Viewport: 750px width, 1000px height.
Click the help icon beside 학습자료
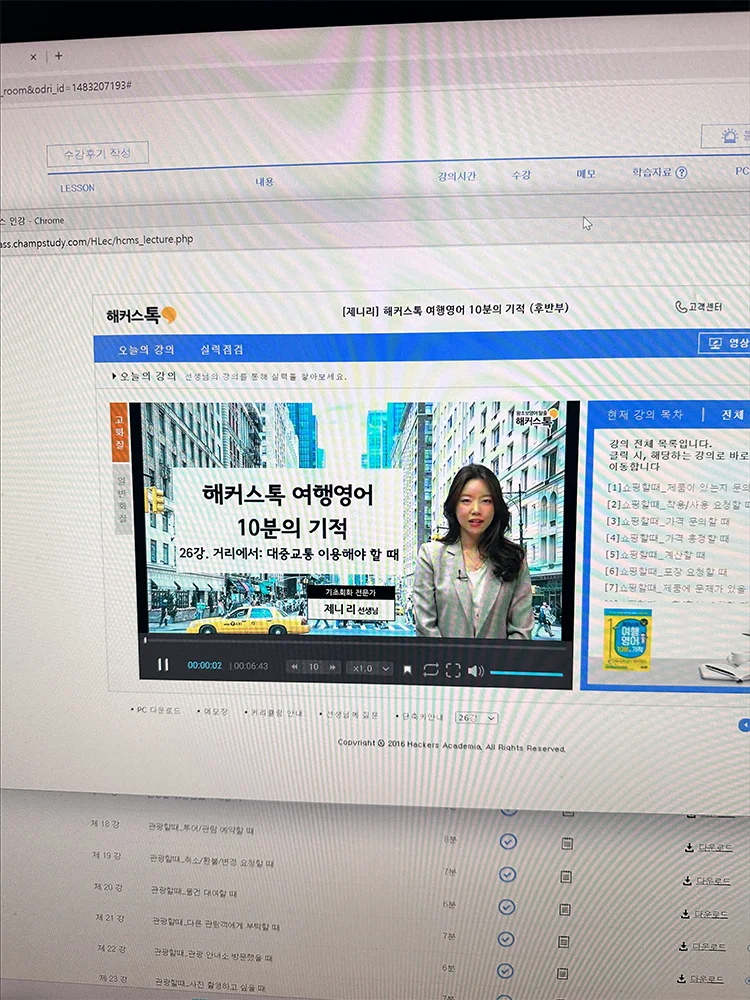(x=681, y=172)
